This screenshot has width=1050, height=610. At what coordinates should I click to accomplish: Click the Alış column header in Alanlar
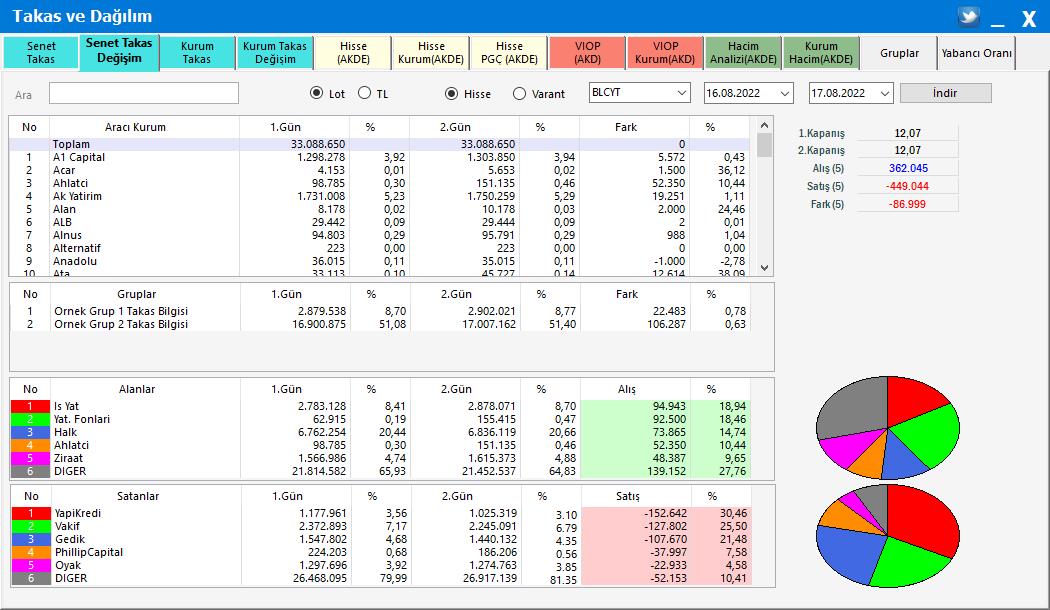coord(627,389)
